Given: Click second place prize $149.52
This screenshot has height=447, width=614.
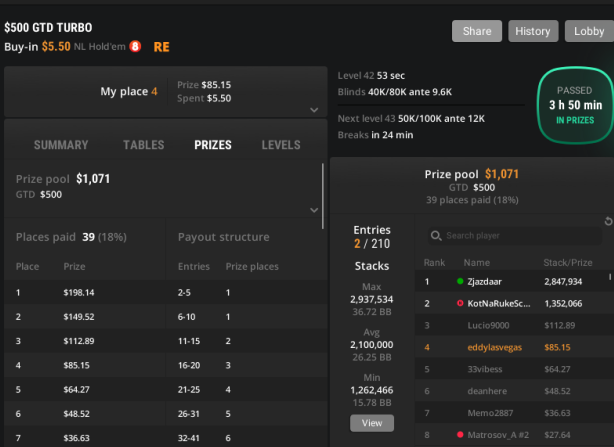Looking at the screenshot, I should (x=79, y=317).
